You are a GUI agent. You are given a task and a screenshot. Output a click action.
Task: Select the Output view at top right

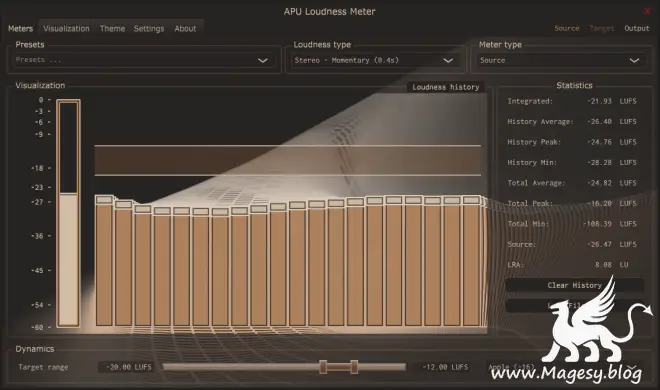coord(636,28)
